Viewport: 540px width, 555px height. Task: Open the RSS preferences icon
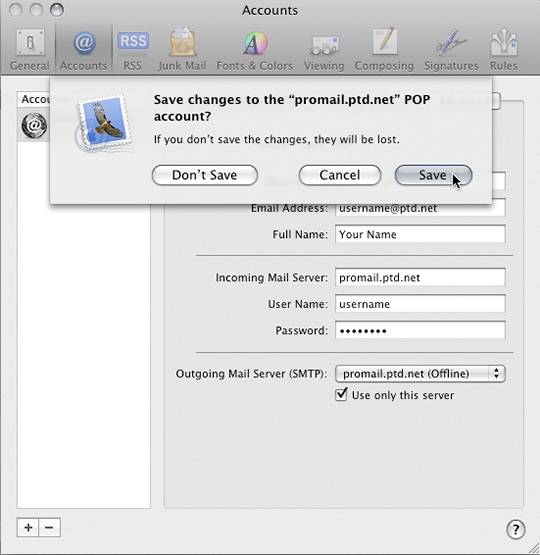coord(133,50)
